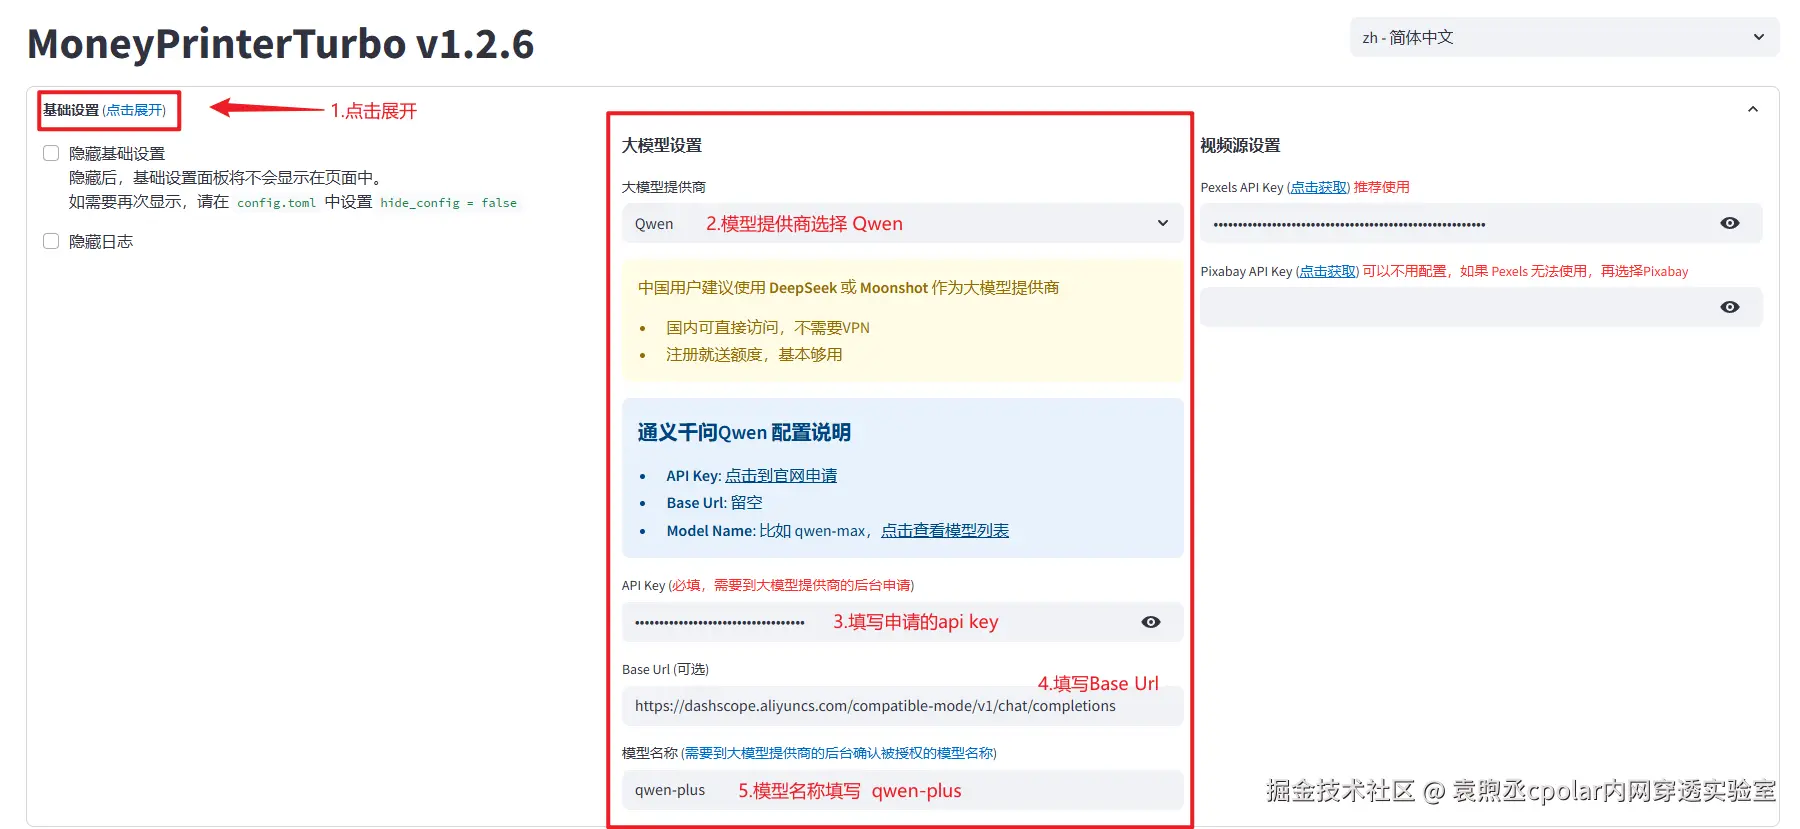Open the 点击查看模型列表 link
The image size is (1800, 829).
[945, 531]
